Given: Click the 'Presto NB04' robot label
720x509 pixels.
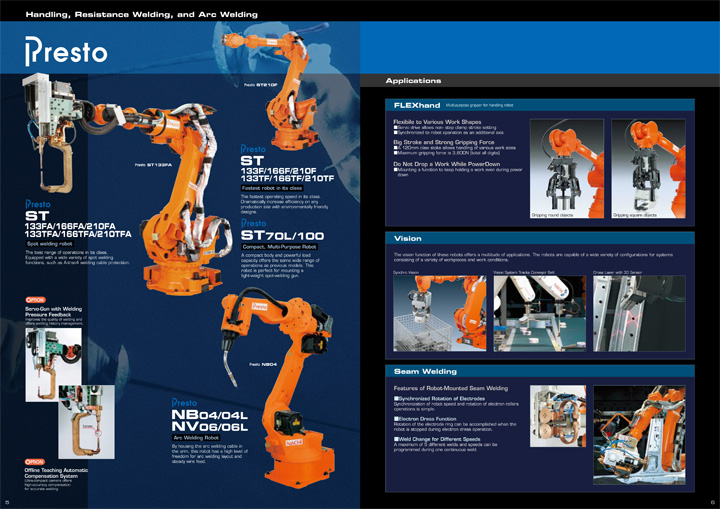Looking at the screenshot, I should tap(263, 364).
